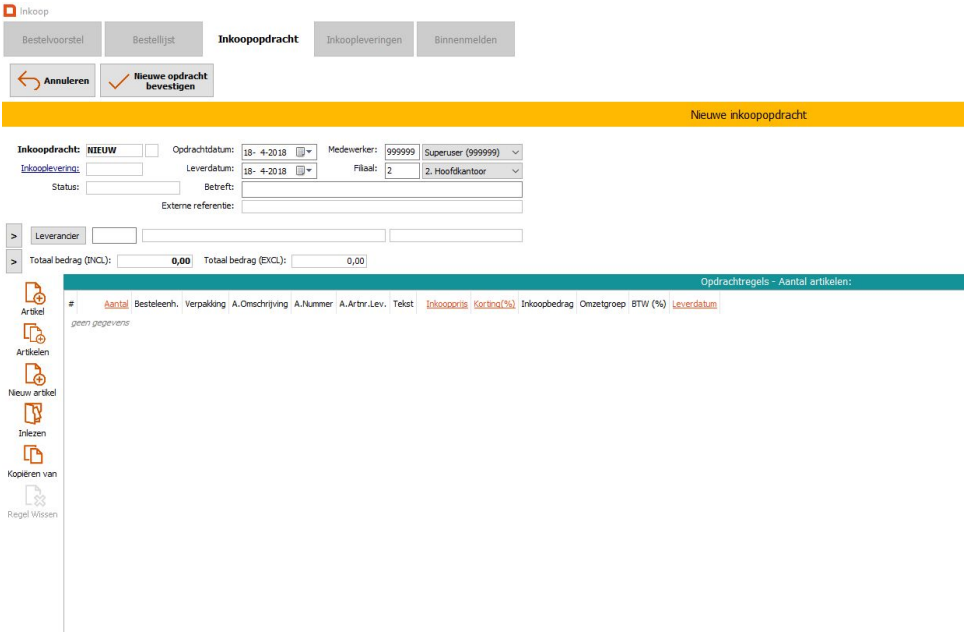Expand the Medewerker Superuser dropdown
Viewport: 964px width, 635px height.
pyautogui.click(x=515, y=152)
